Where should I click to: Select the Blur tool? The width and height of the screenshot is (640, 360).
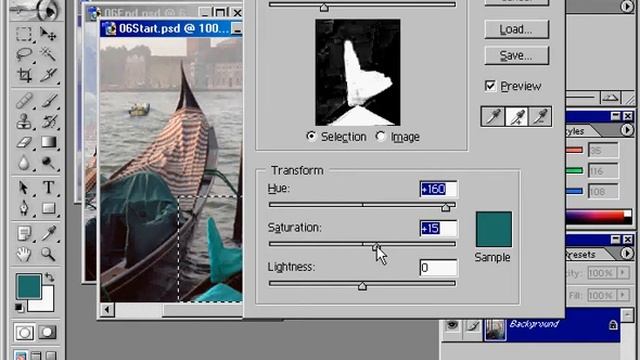(x=24, y=162)
